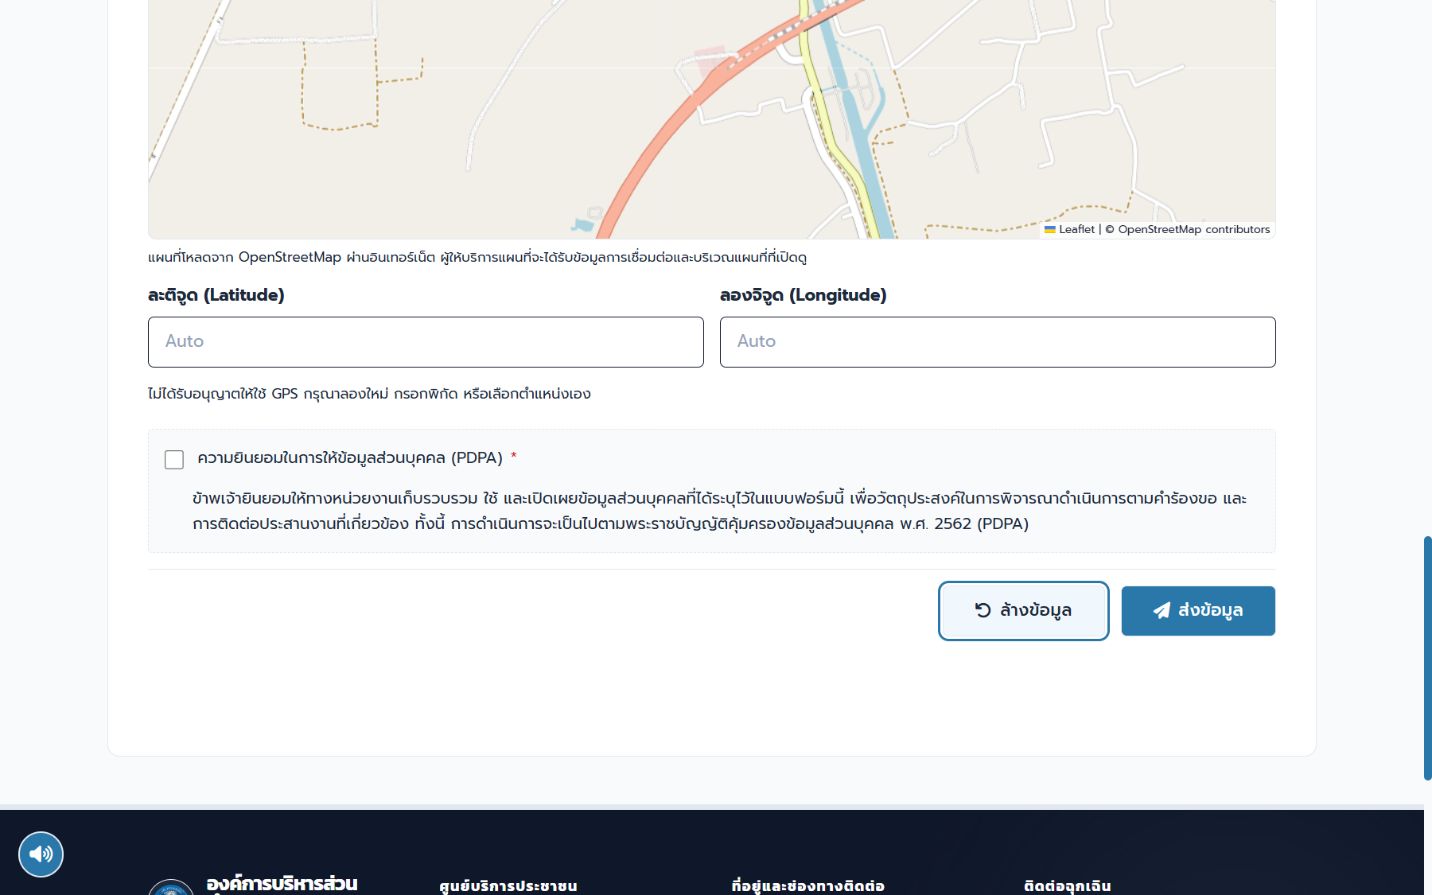The width and height of the screenshot is (1432, 895).
Task: Focus the Latitude input field
Action: [426, 342]
